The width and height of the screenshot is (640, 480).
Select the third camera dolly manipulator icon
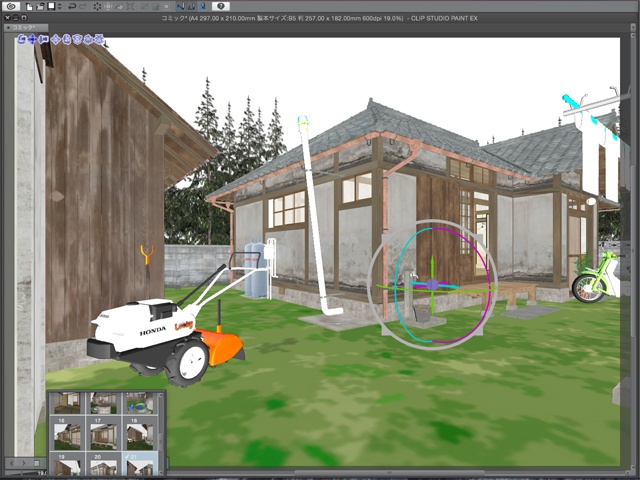point(43,39)
